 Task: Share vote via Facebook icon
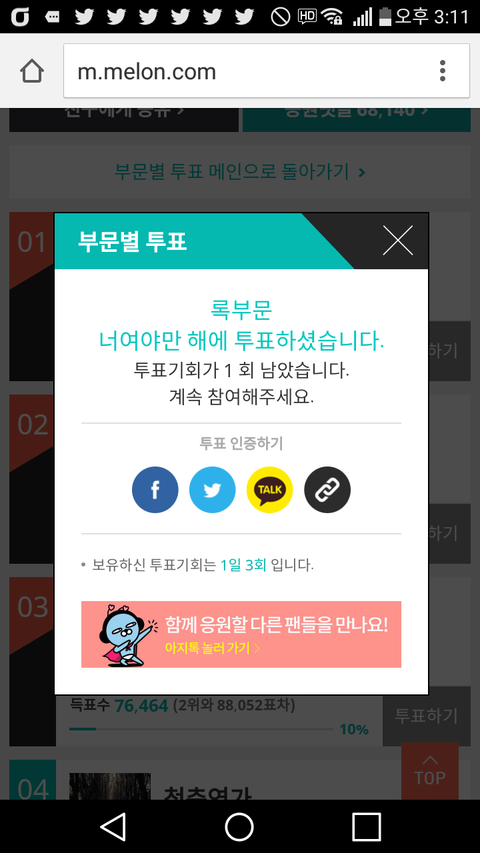coord(155,490)
